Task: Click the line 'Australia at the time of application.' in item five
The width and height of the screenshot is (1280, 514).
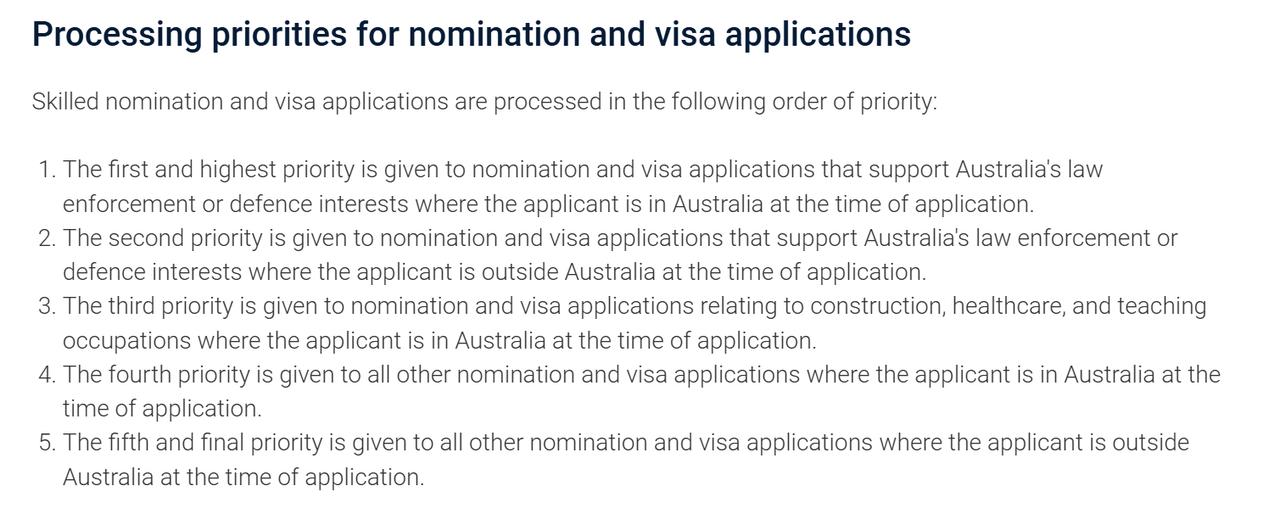Action: (x=243, y=477)
